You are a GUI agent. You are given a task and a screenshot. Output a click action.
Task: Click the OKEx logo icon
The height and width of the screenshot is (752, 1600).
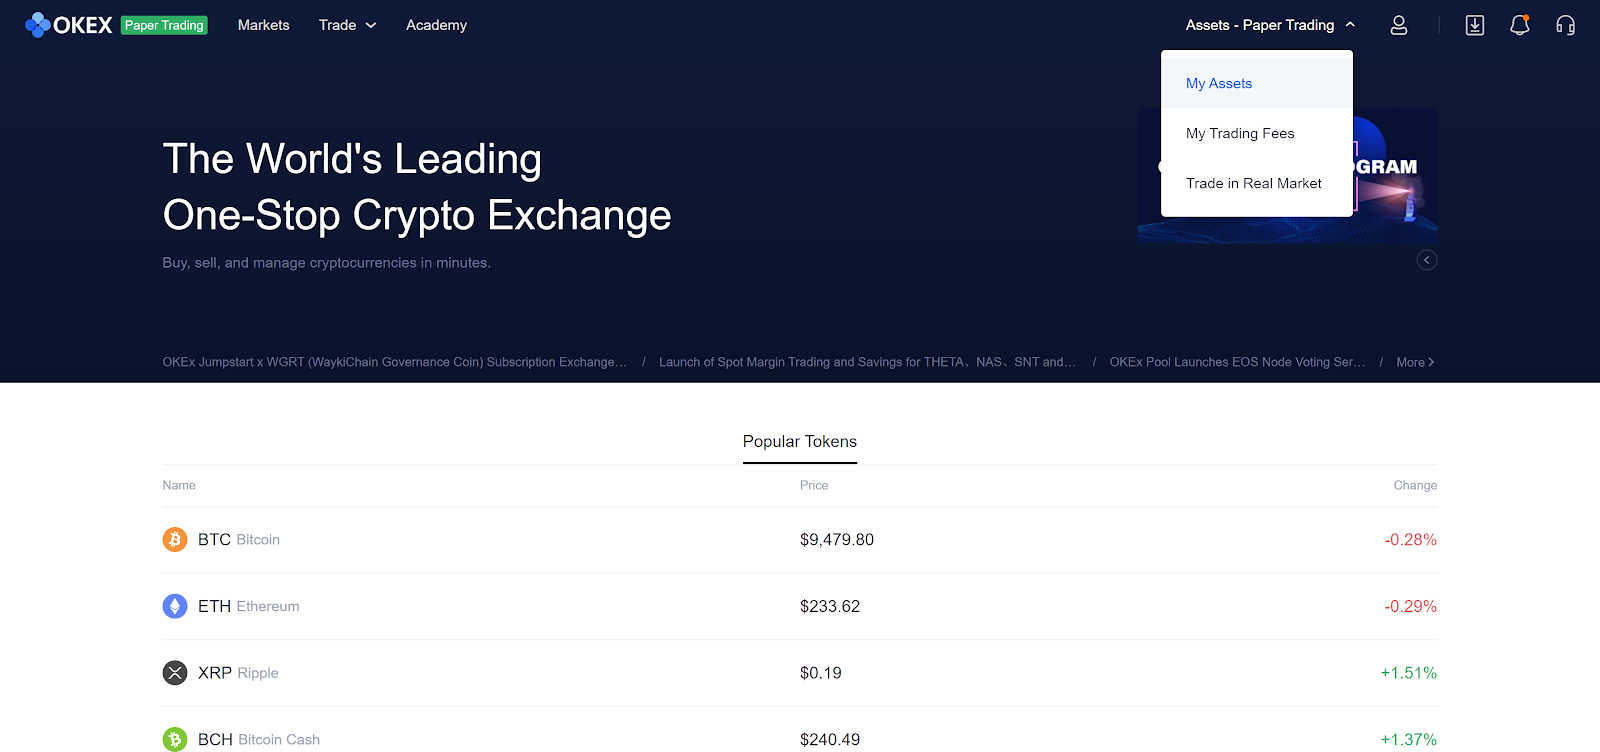coord(38,25)
